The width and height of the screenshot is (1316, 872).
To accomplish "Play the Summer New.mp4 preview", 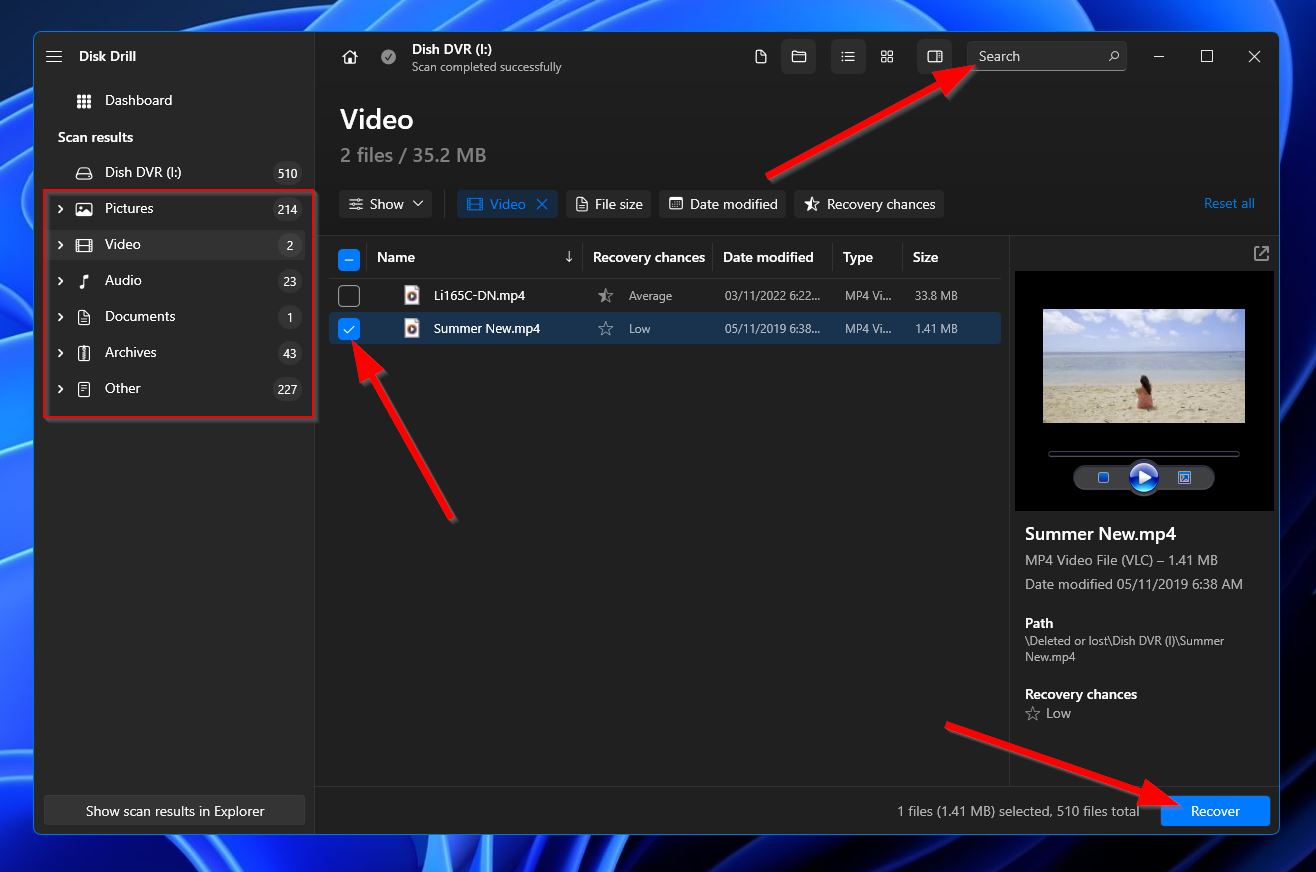I will pyautogui.click(x=1144, y=478).
